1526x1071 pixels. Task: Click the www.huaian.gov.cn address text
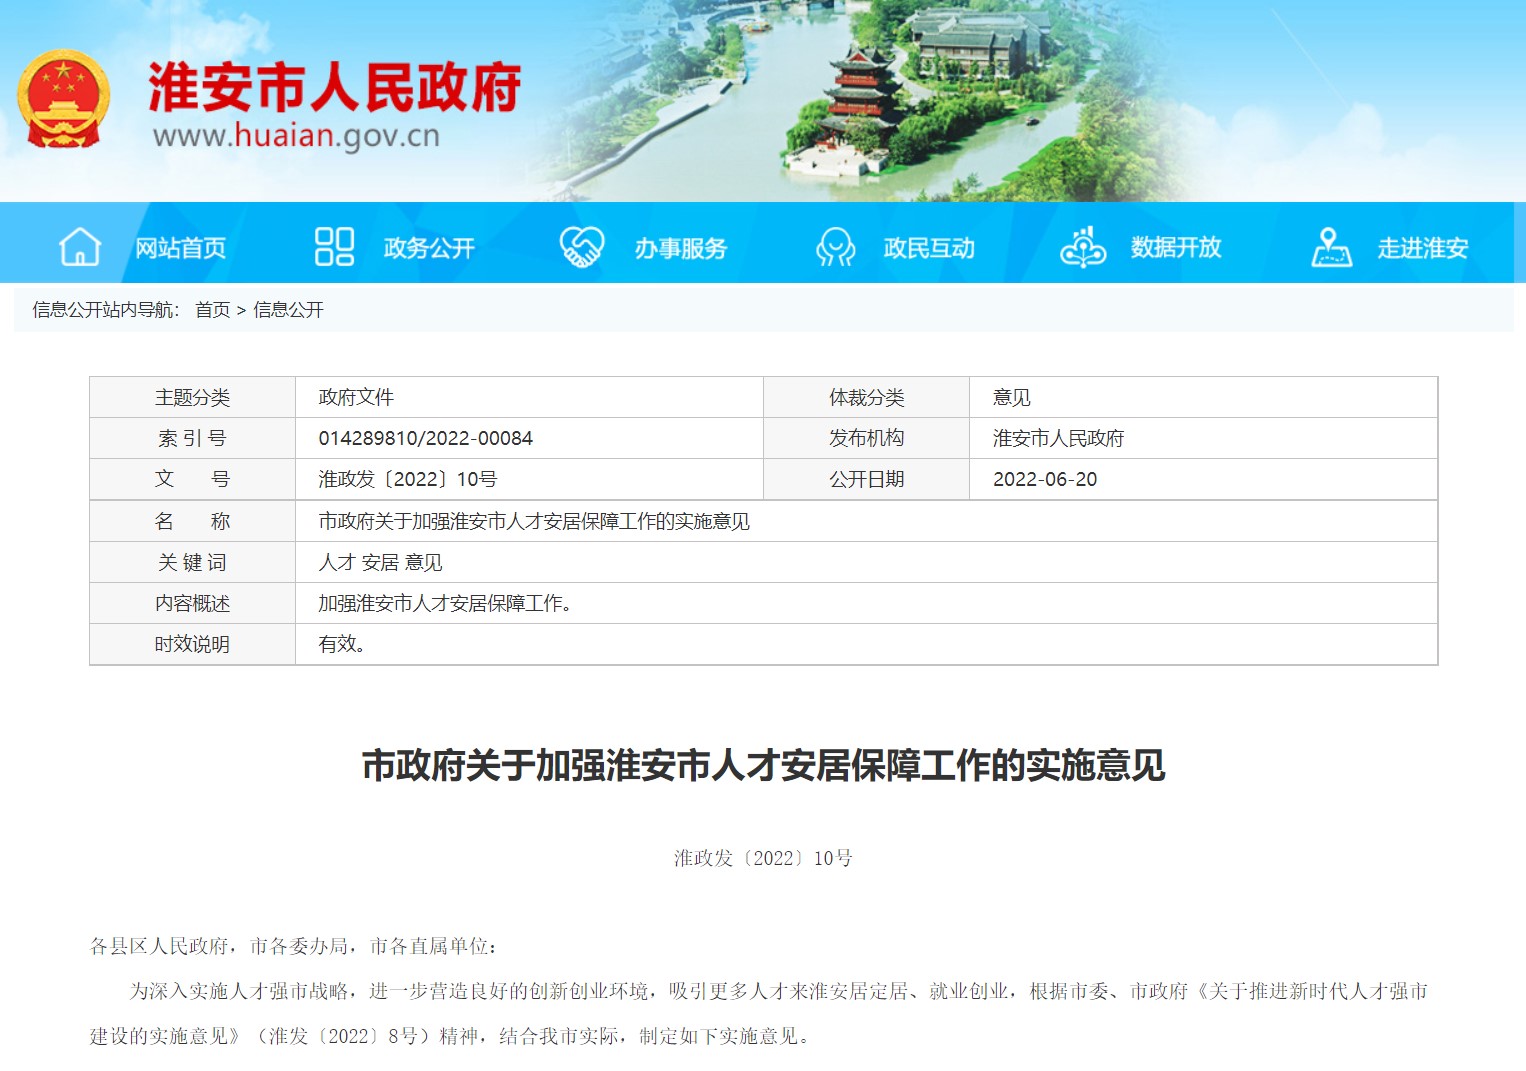[x=296, y=136]
